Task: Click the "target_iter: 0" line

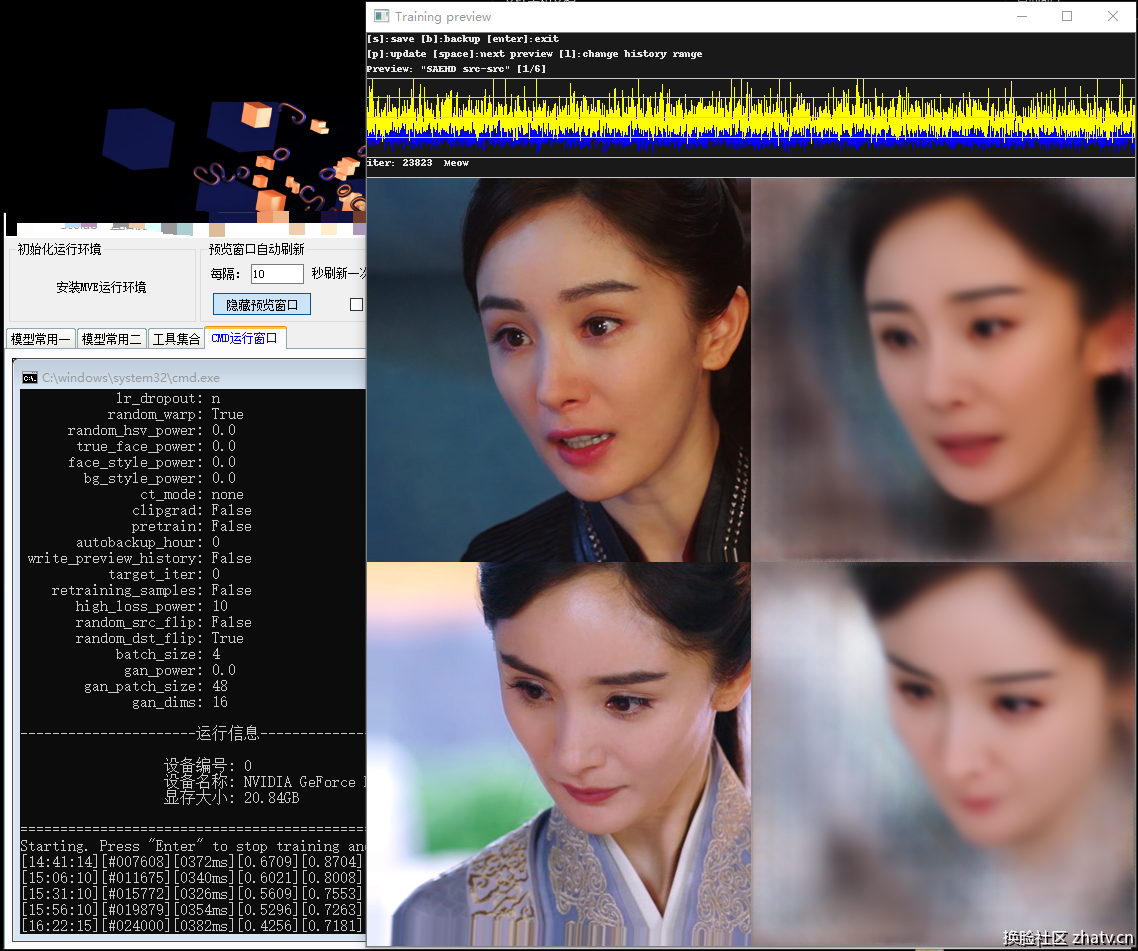Action: [164, 574]
